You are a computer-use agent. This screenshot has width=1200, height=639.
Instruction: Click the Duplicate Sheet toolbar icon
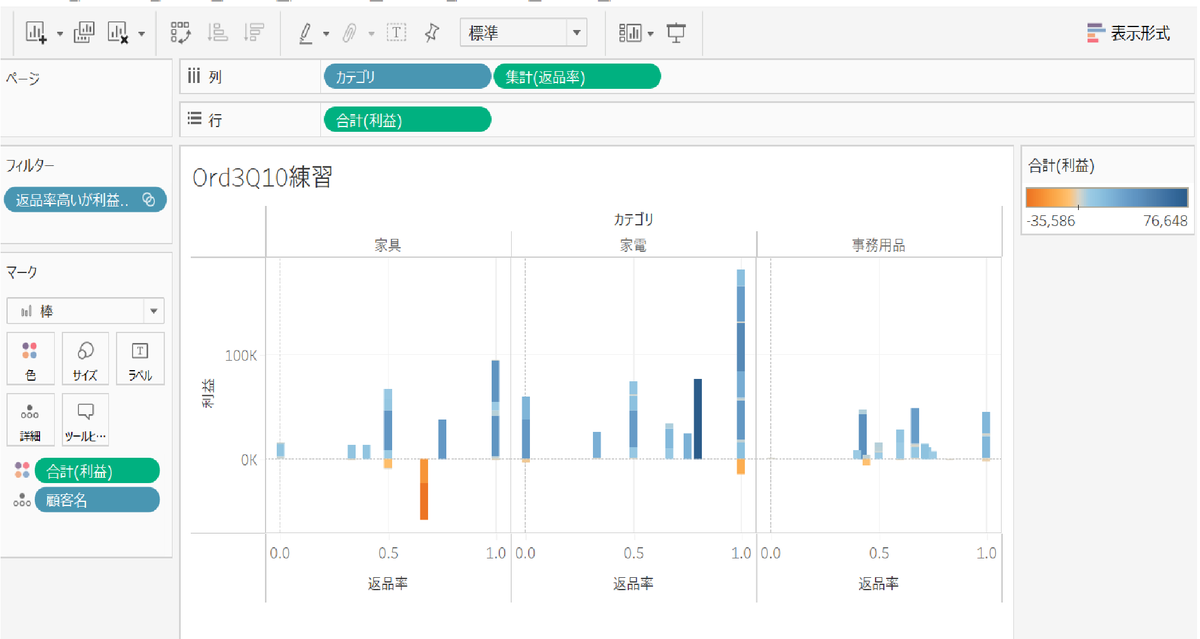click(x=84, y=33)
